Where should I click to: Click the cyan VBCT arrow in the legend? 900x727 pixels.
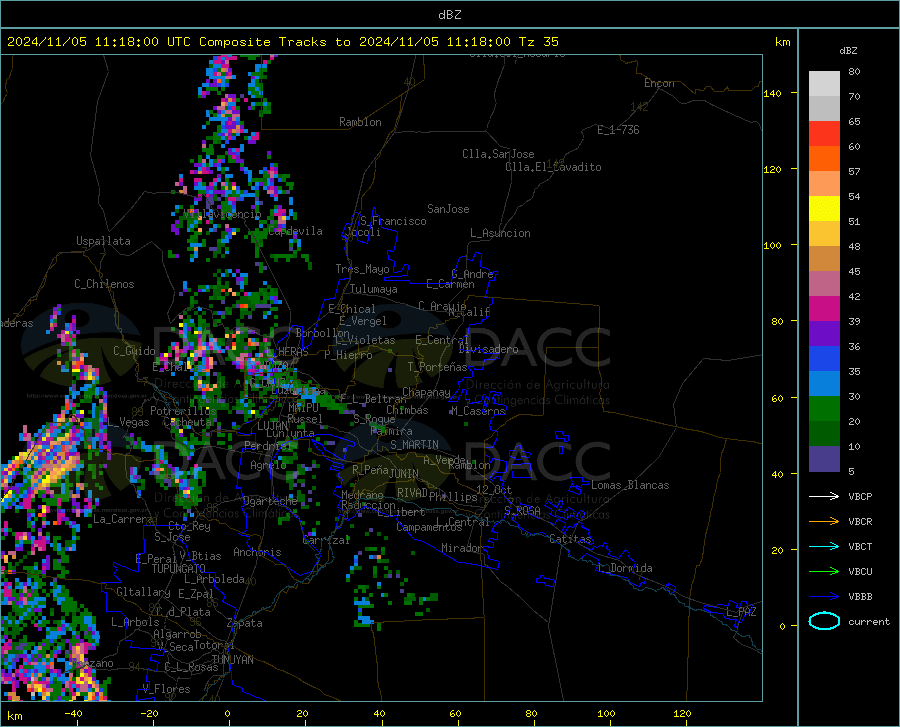point(824,546)
